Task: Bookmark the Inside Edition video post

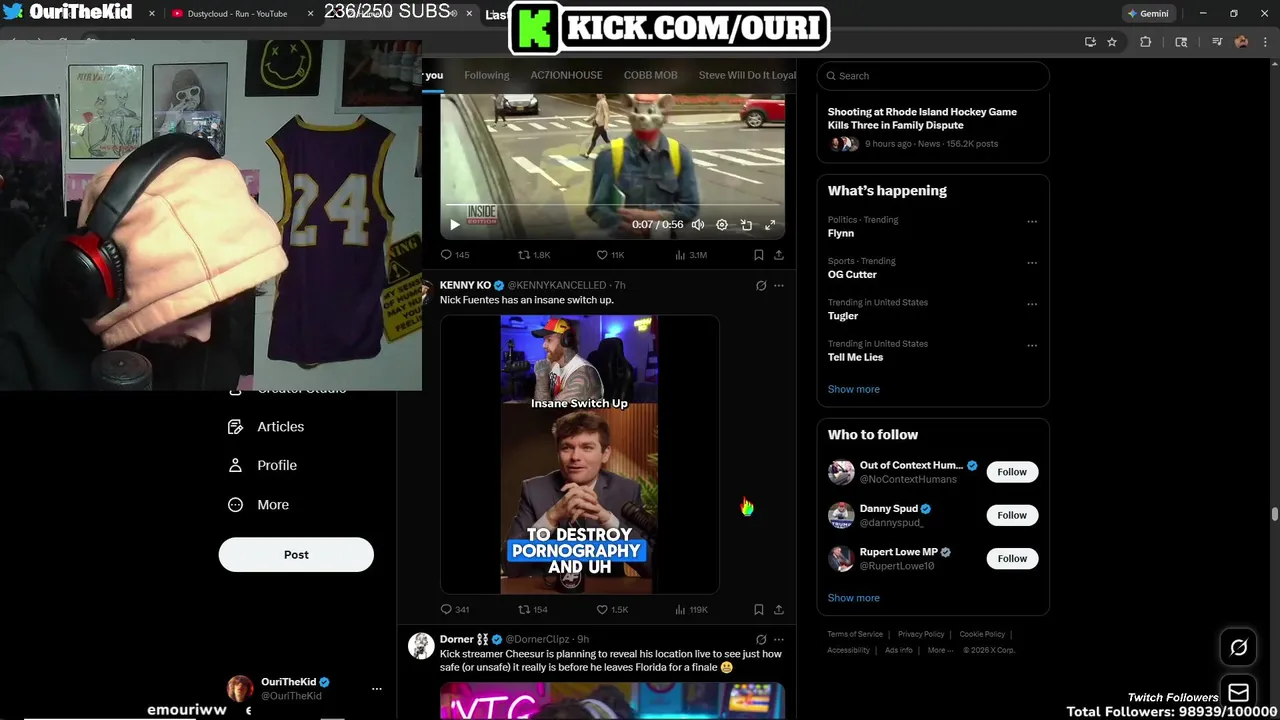Action: pos(759,255)
